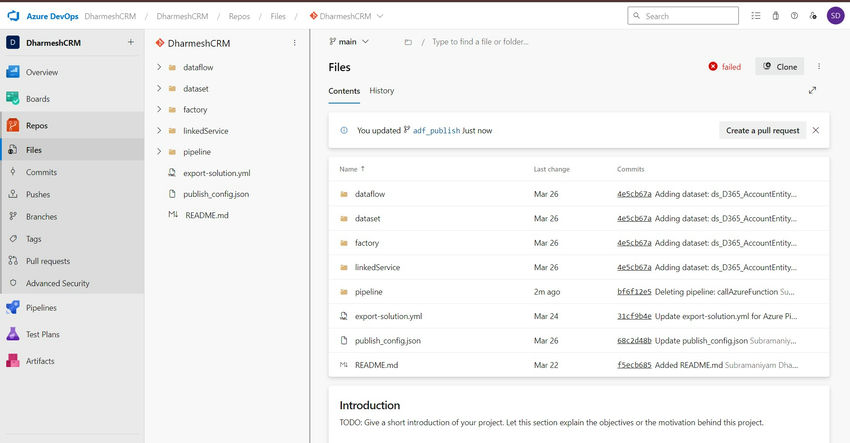Expand the Files view to full screen
850x443 pixels.
(812, 91)
